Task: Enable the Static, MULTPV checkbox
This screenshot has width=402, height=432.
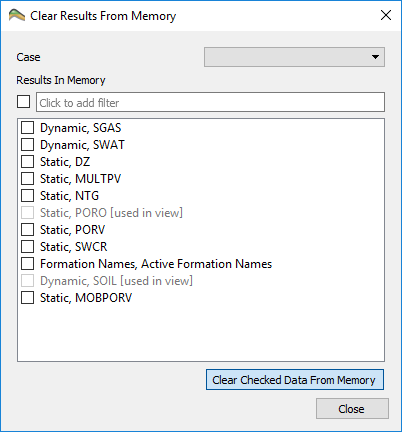Action: pos(27,179)
